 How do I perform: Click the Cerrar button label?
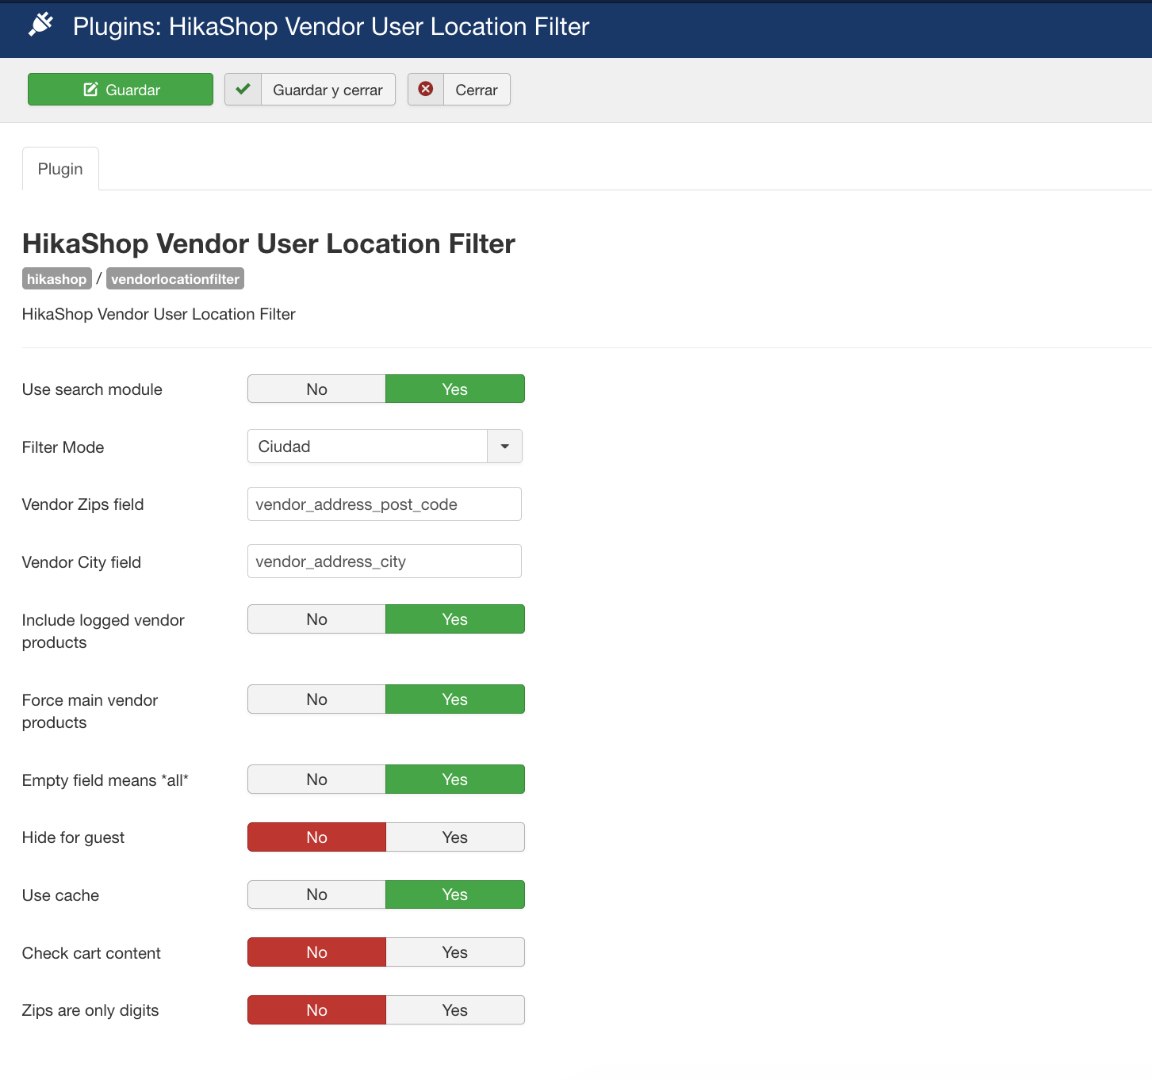click(476, 90)
